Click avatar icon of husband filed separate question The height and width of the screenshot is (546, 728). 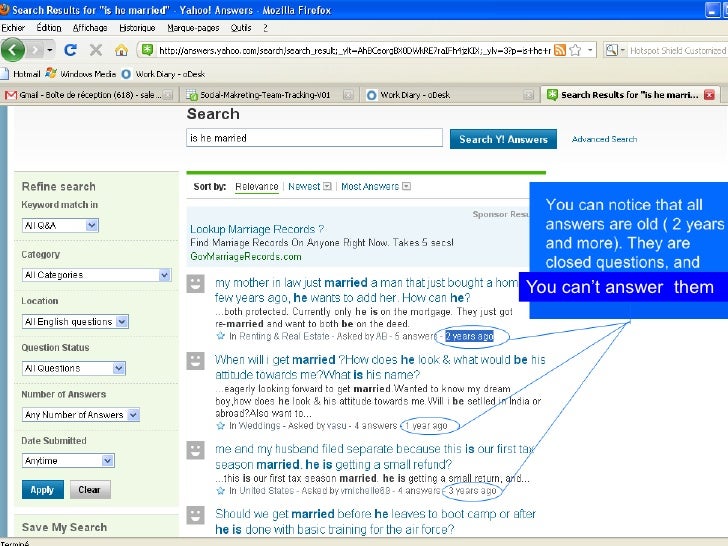pyautogui.click(x=195, y=450)
